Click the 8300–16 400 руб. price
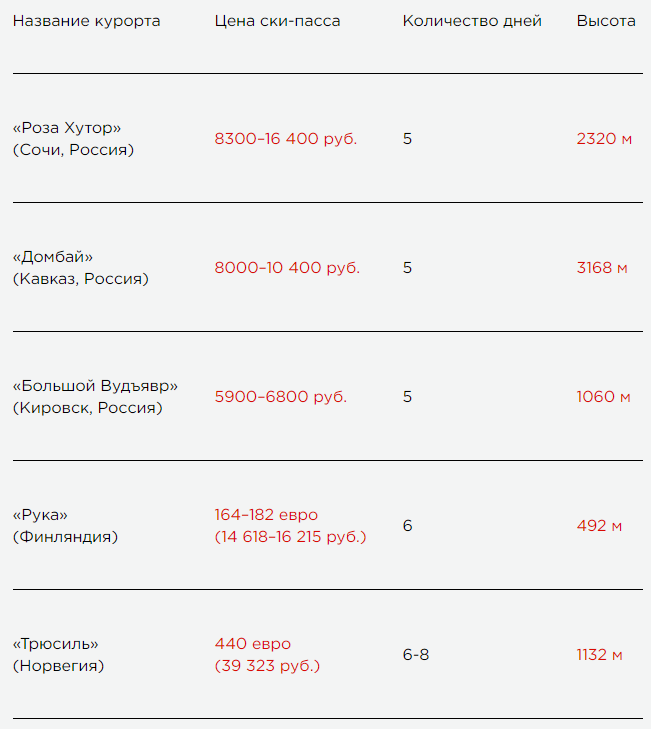This screenshot has width=651, height=729. click(286, 139)
